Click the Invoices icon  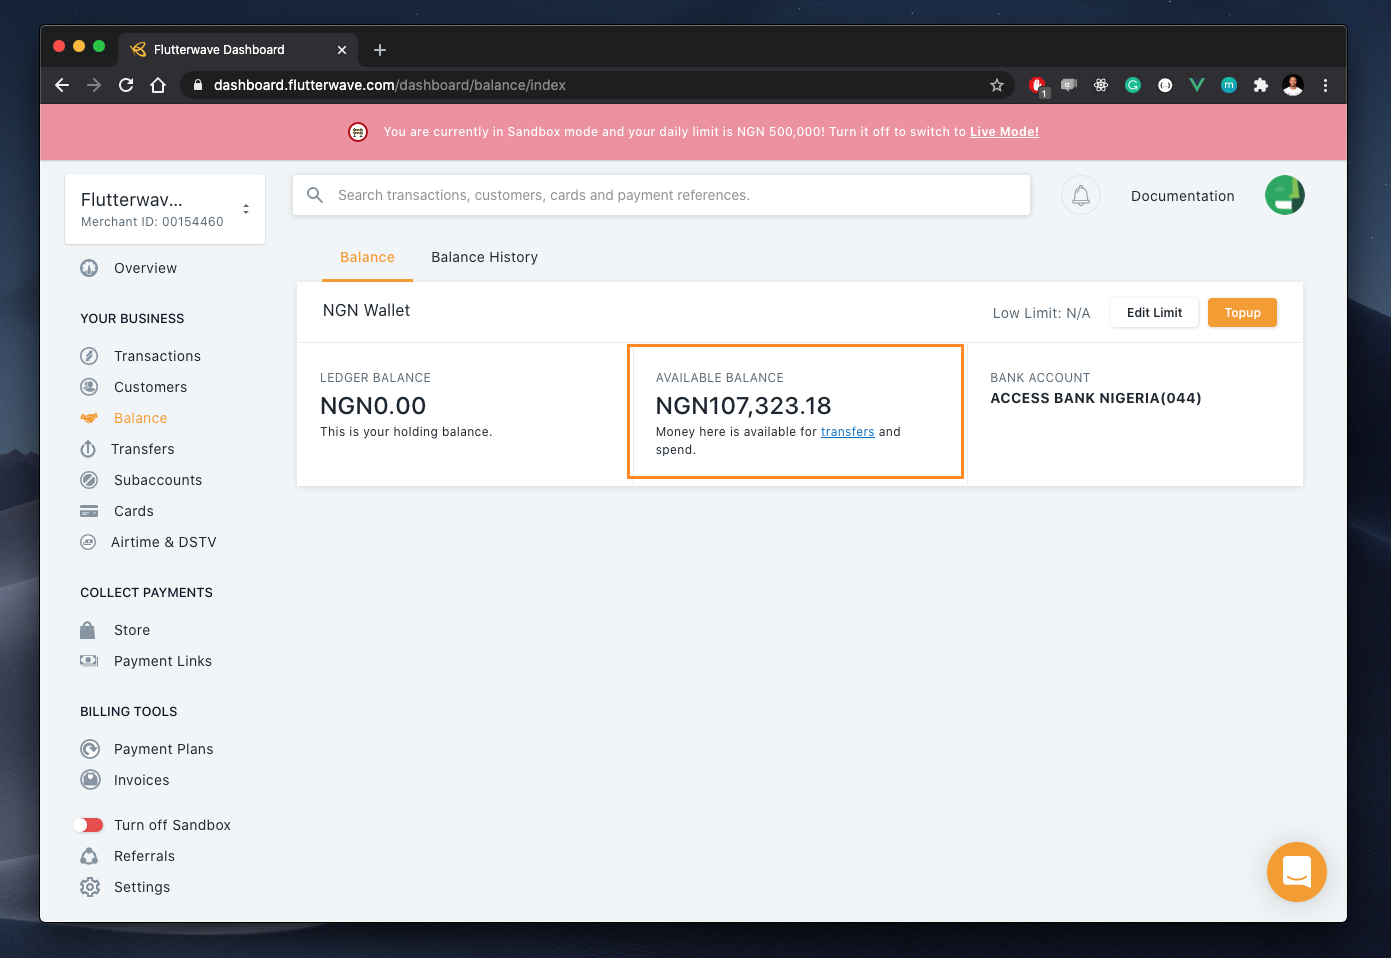tap(90, 780)
